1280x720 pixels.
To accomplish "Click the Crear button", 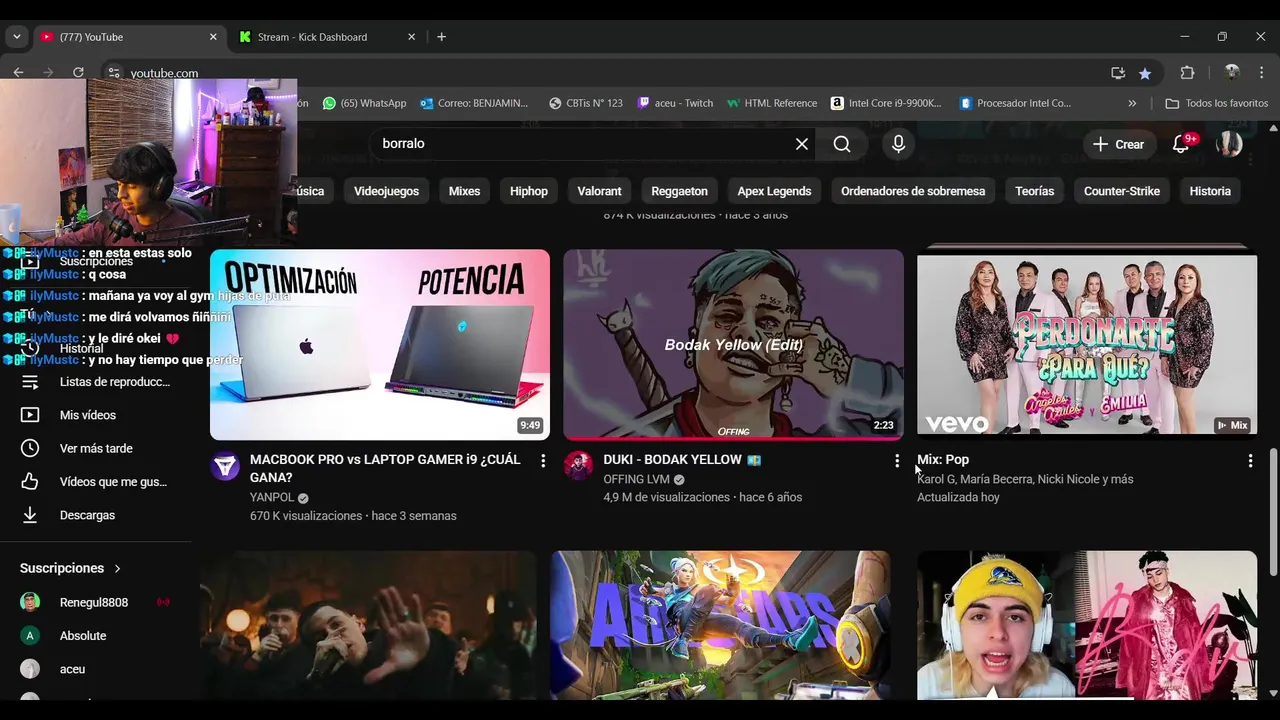I will pyautogui.click(x=1118, y=144).
